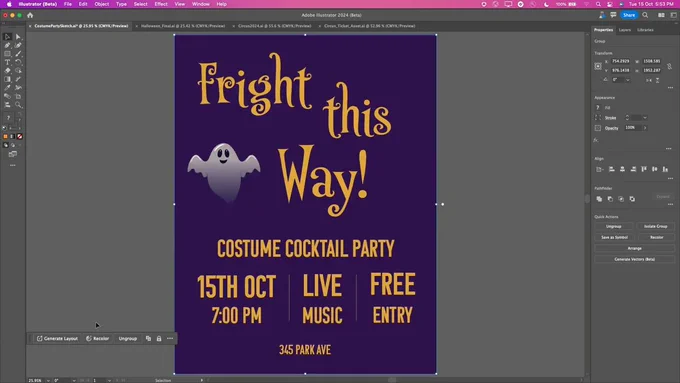Open the stroke weight dropdown
Screen dimensions: 680x383
pyautogui.click(x=645, y=118)
